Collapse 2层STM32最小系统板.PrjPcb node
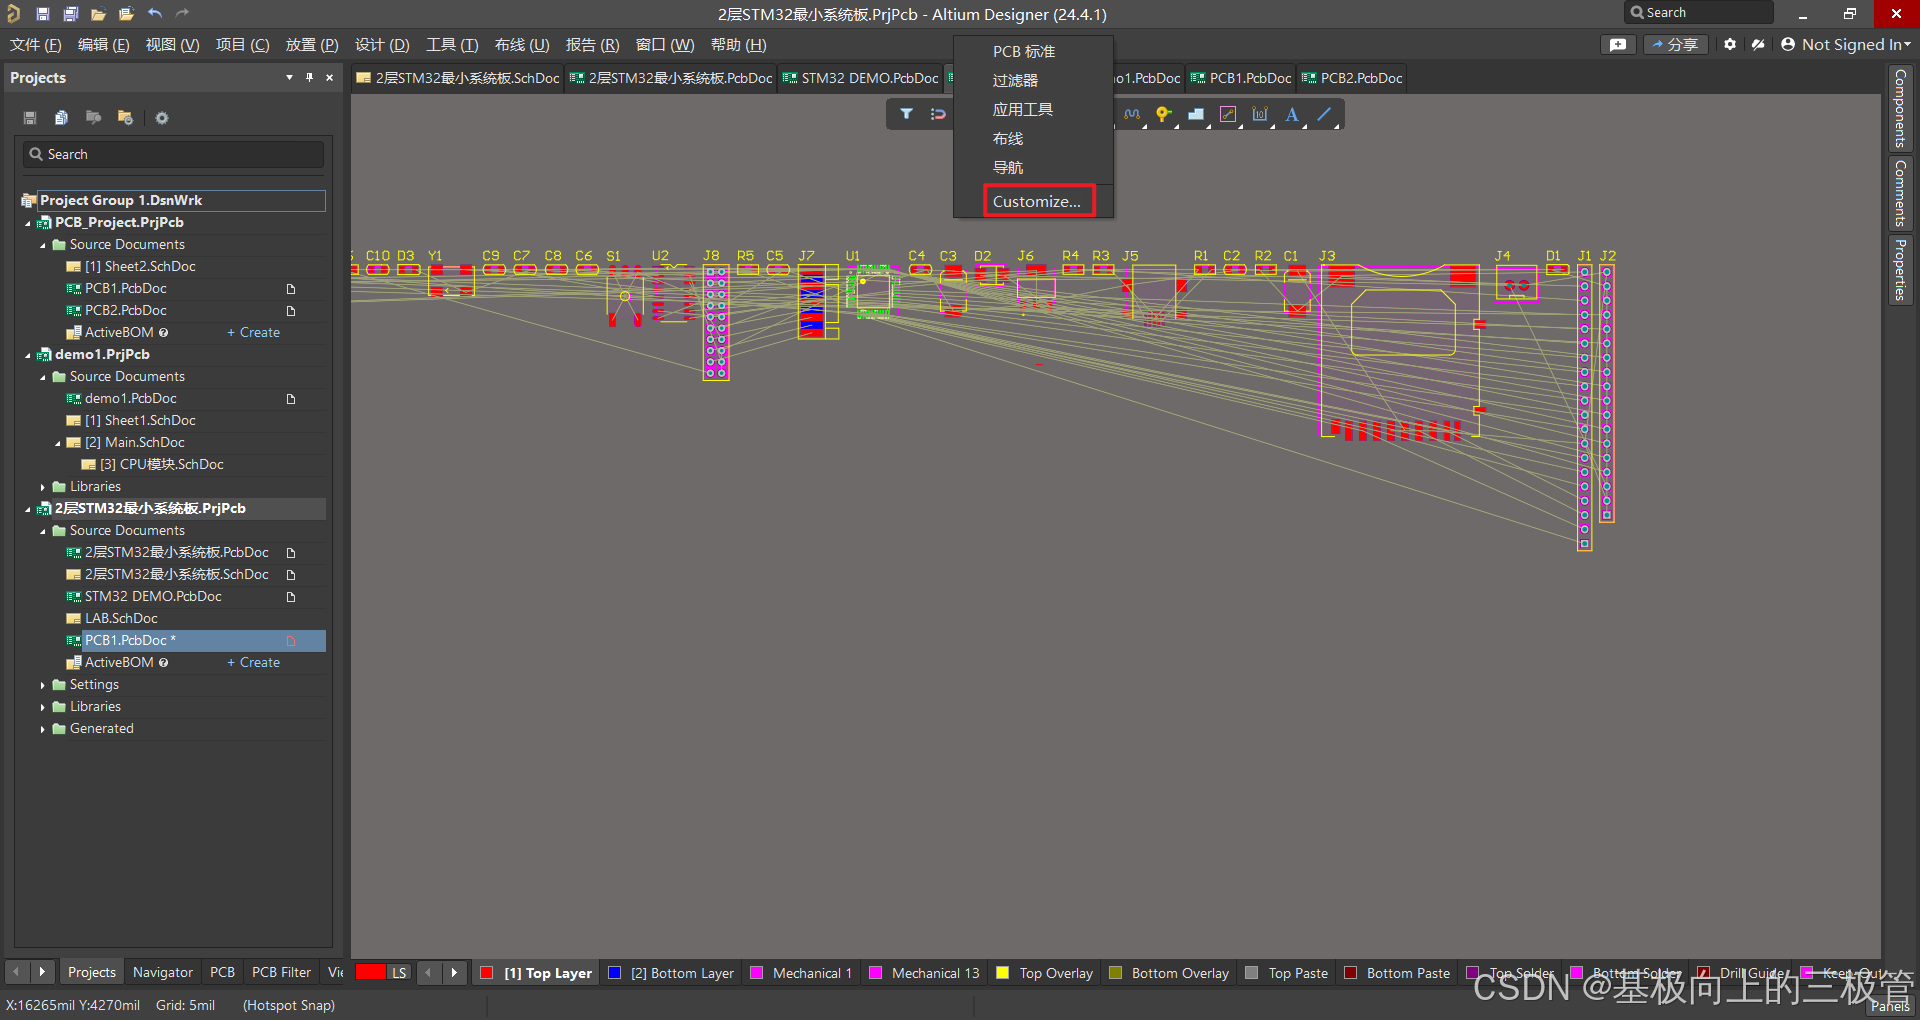 (28, 509)
